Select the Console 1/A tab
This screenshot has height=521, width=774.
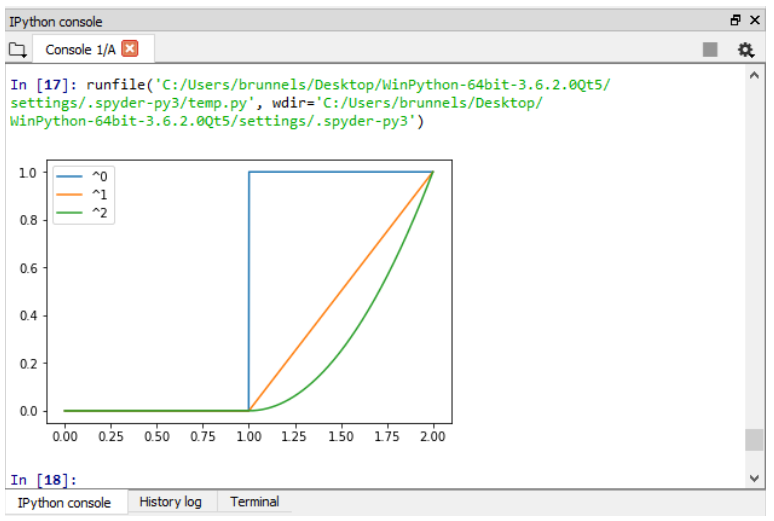[93, 49]
